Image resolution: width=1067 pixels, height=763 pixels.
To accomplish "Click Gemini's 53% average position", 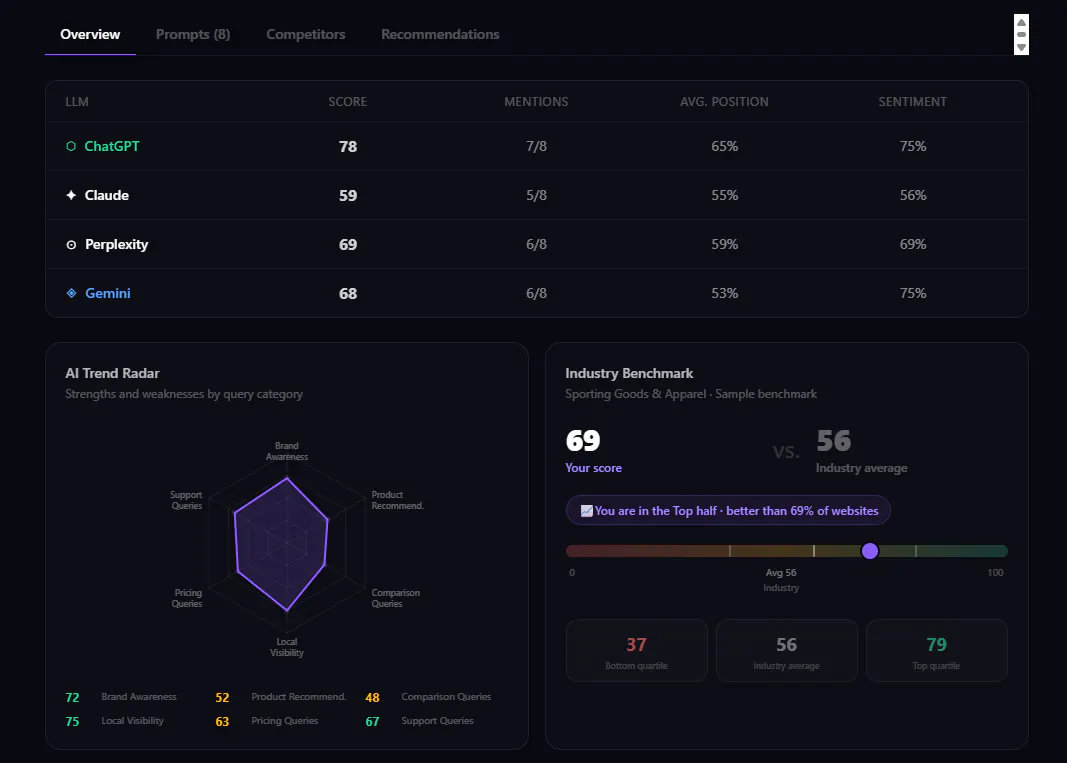I will click(725, 293).
